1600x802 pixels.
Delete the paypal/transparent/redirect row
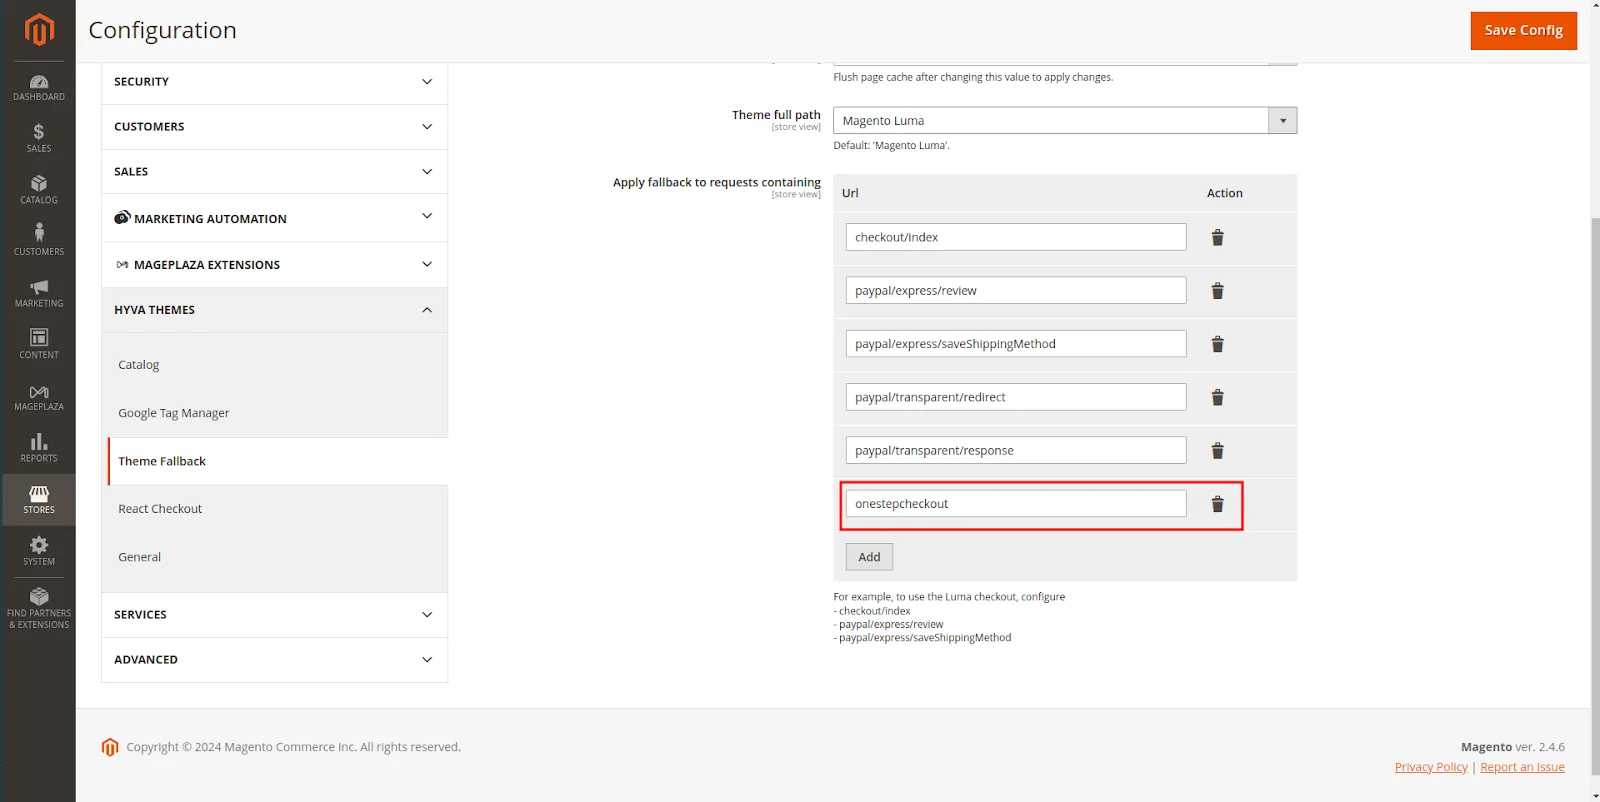point(1217,398)
